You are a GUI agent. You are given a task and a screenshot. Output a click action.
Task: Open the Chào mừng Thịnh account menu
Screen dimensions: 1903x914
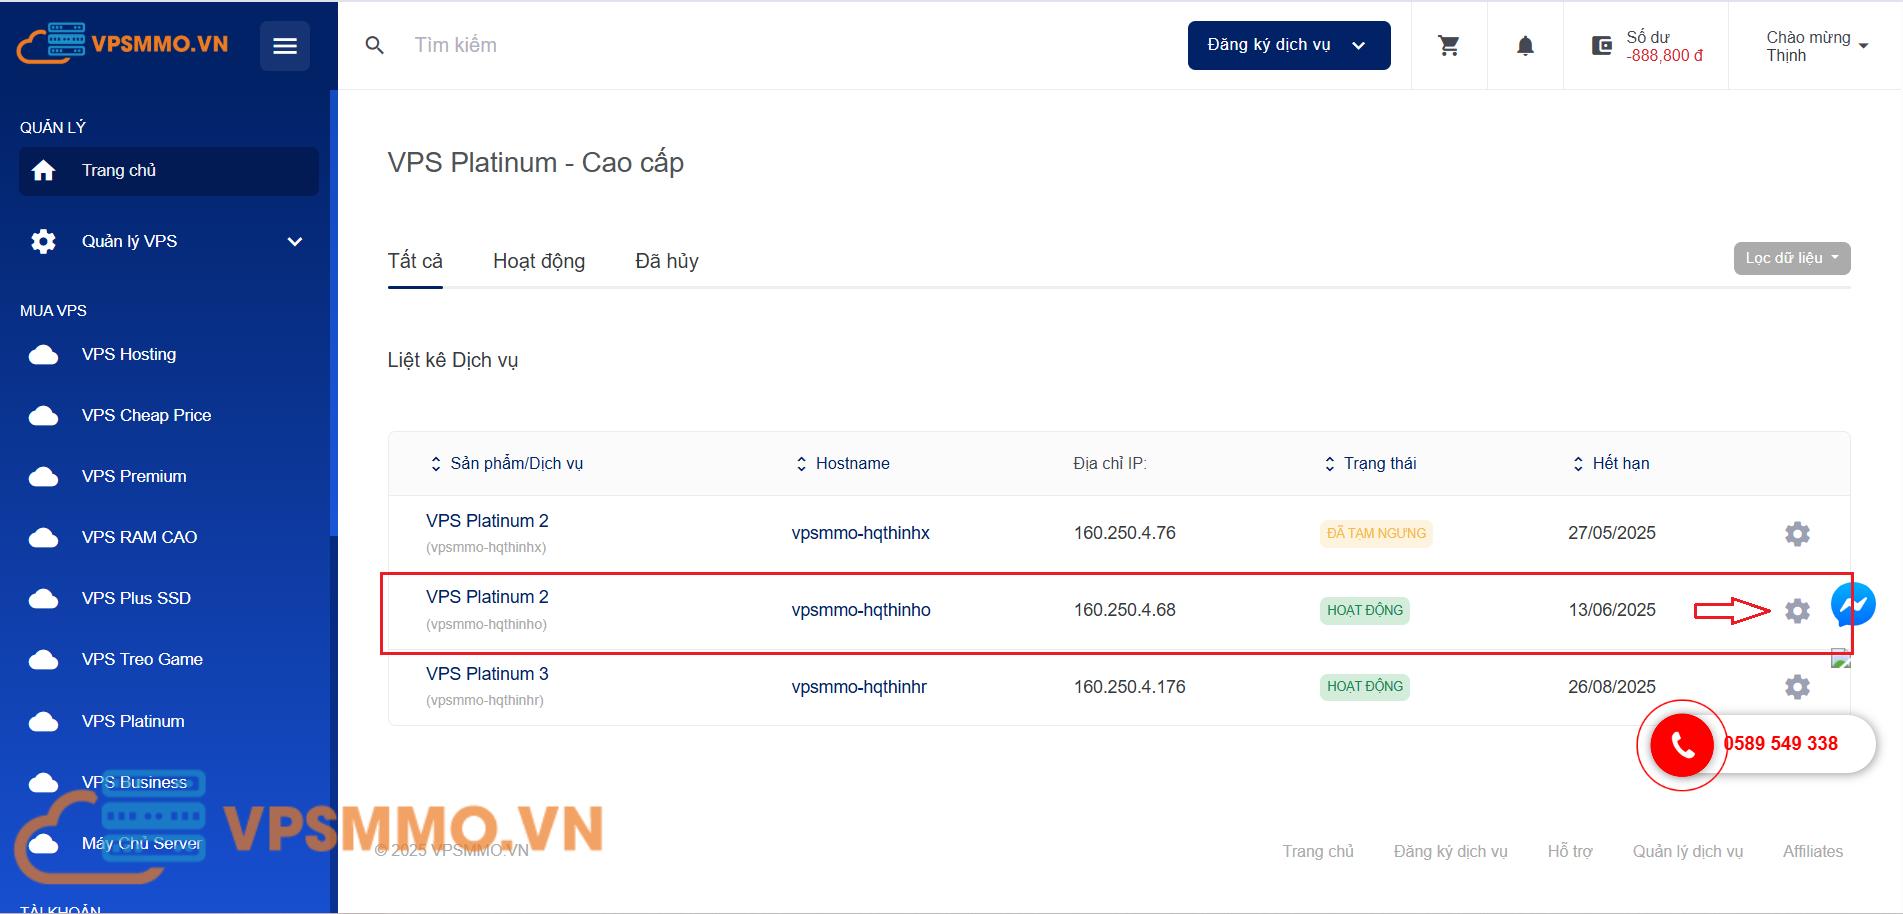point(1817,46)
